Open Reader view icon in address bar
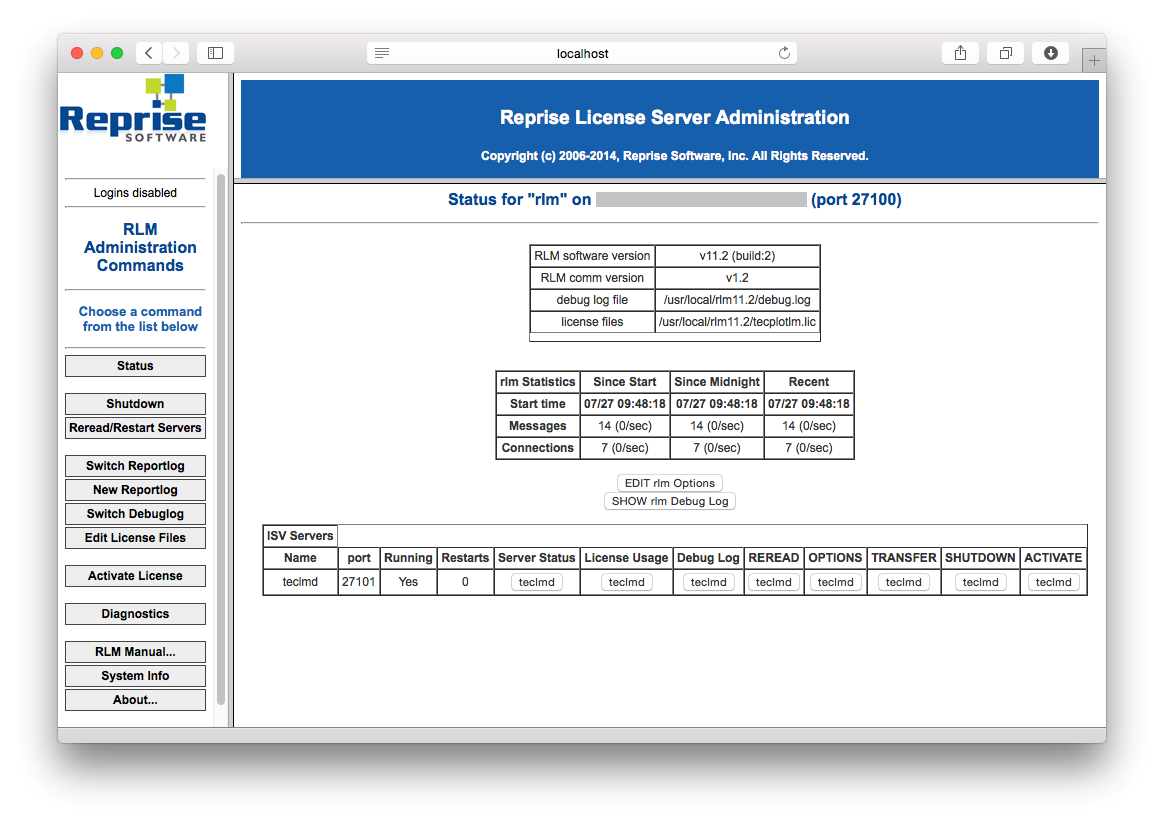The image size is (1164, 825). [382, 53]
